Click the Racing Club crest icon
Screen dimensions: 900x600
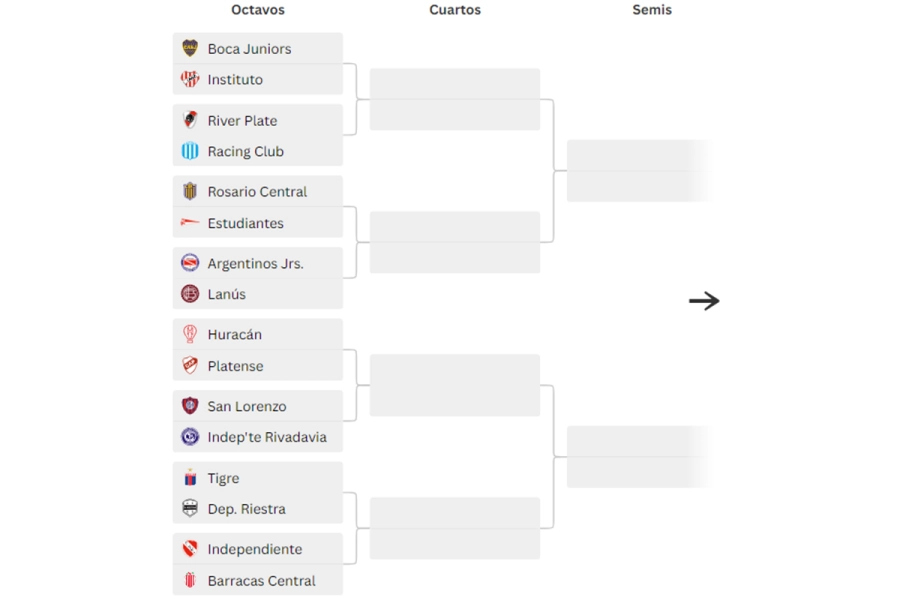tap(190, 151)
